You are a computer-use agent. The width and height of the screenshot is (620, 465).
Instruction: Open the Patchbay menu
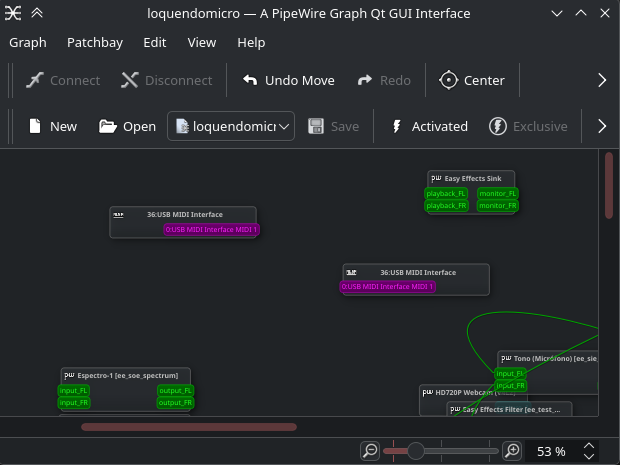point(95,43)
